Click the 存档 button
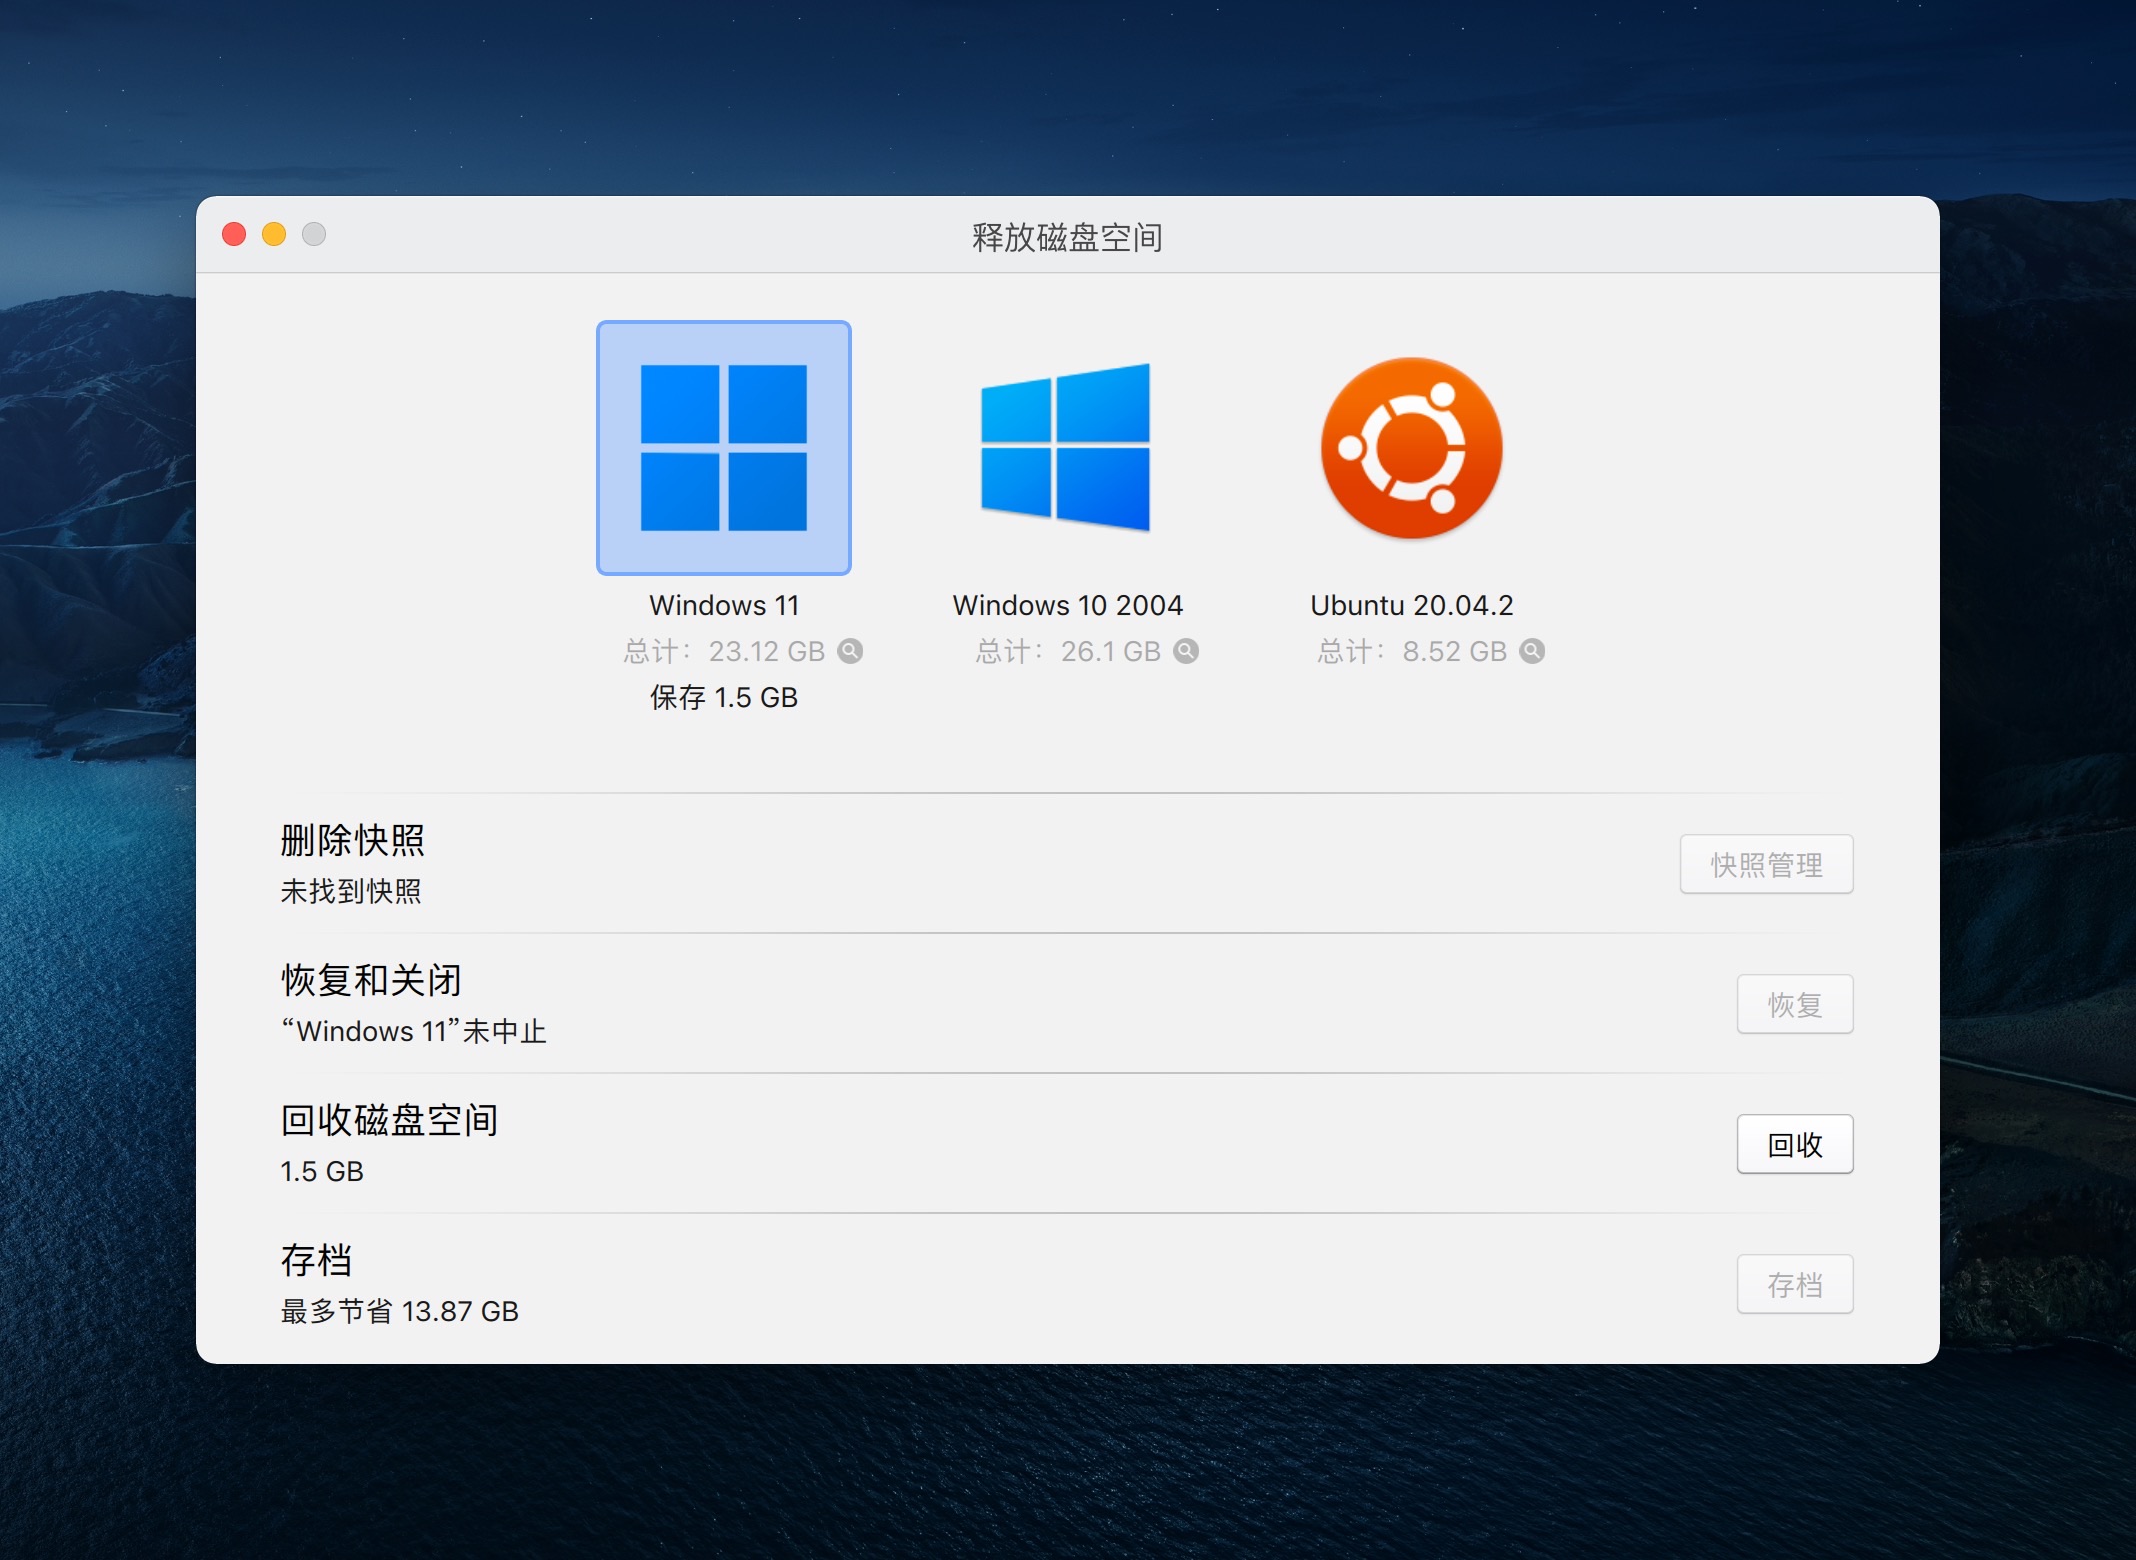Image resolution: width=2136 pixels, height=1560 pixels. (x=1795, y=1284)
